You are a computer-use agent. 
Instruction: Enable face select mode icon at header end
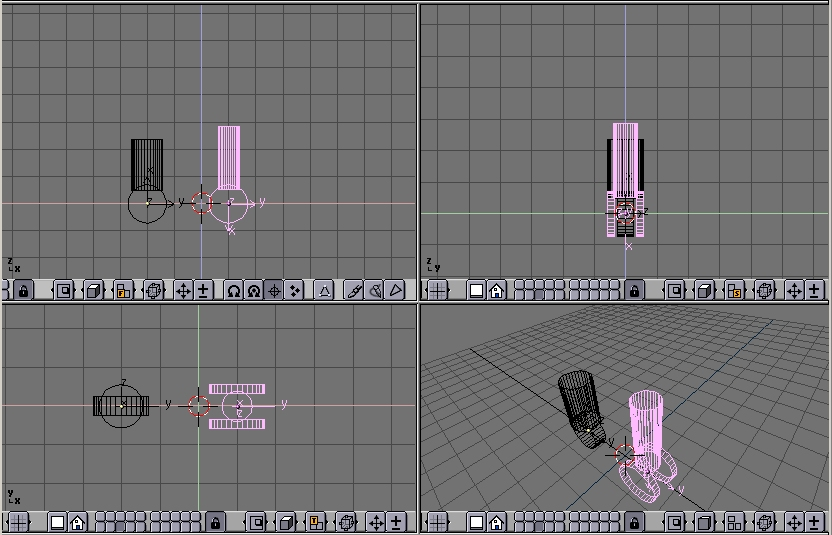click(x=396, y=290)
